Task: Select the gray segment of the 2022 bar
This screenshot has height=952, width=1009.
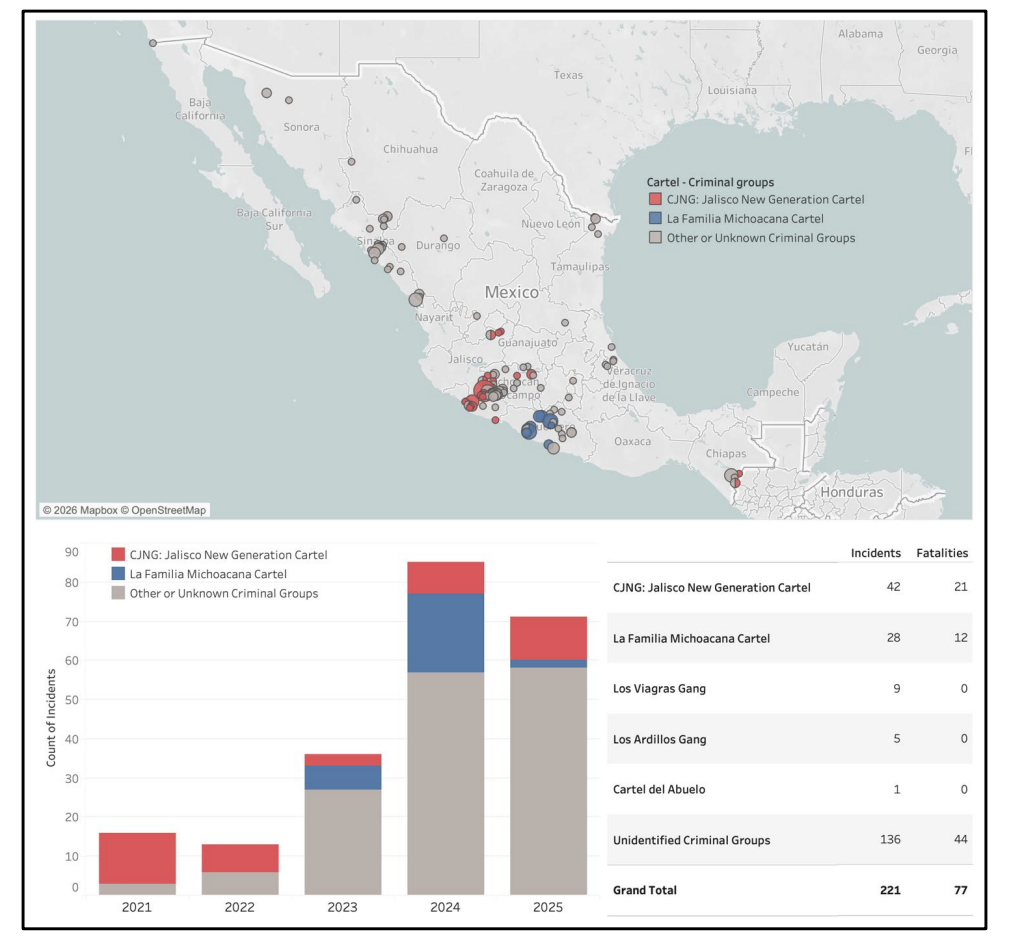Action: click(x=240, y=883)
